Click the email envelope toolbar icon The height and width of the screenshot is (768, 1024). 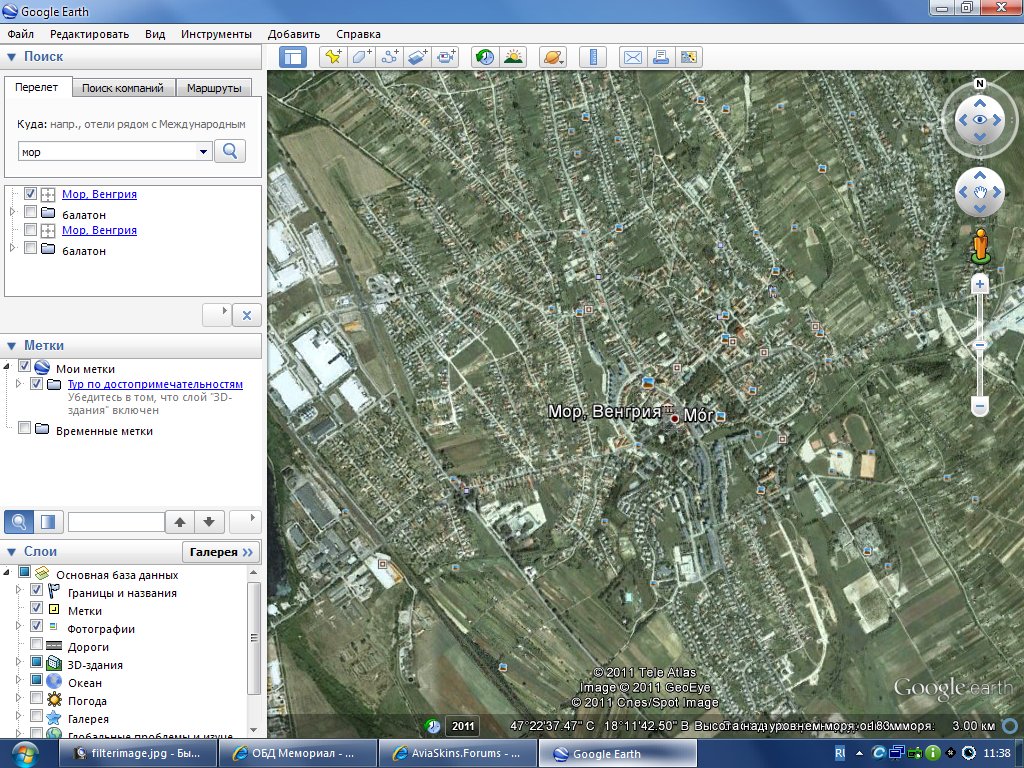tap(632, 57)
